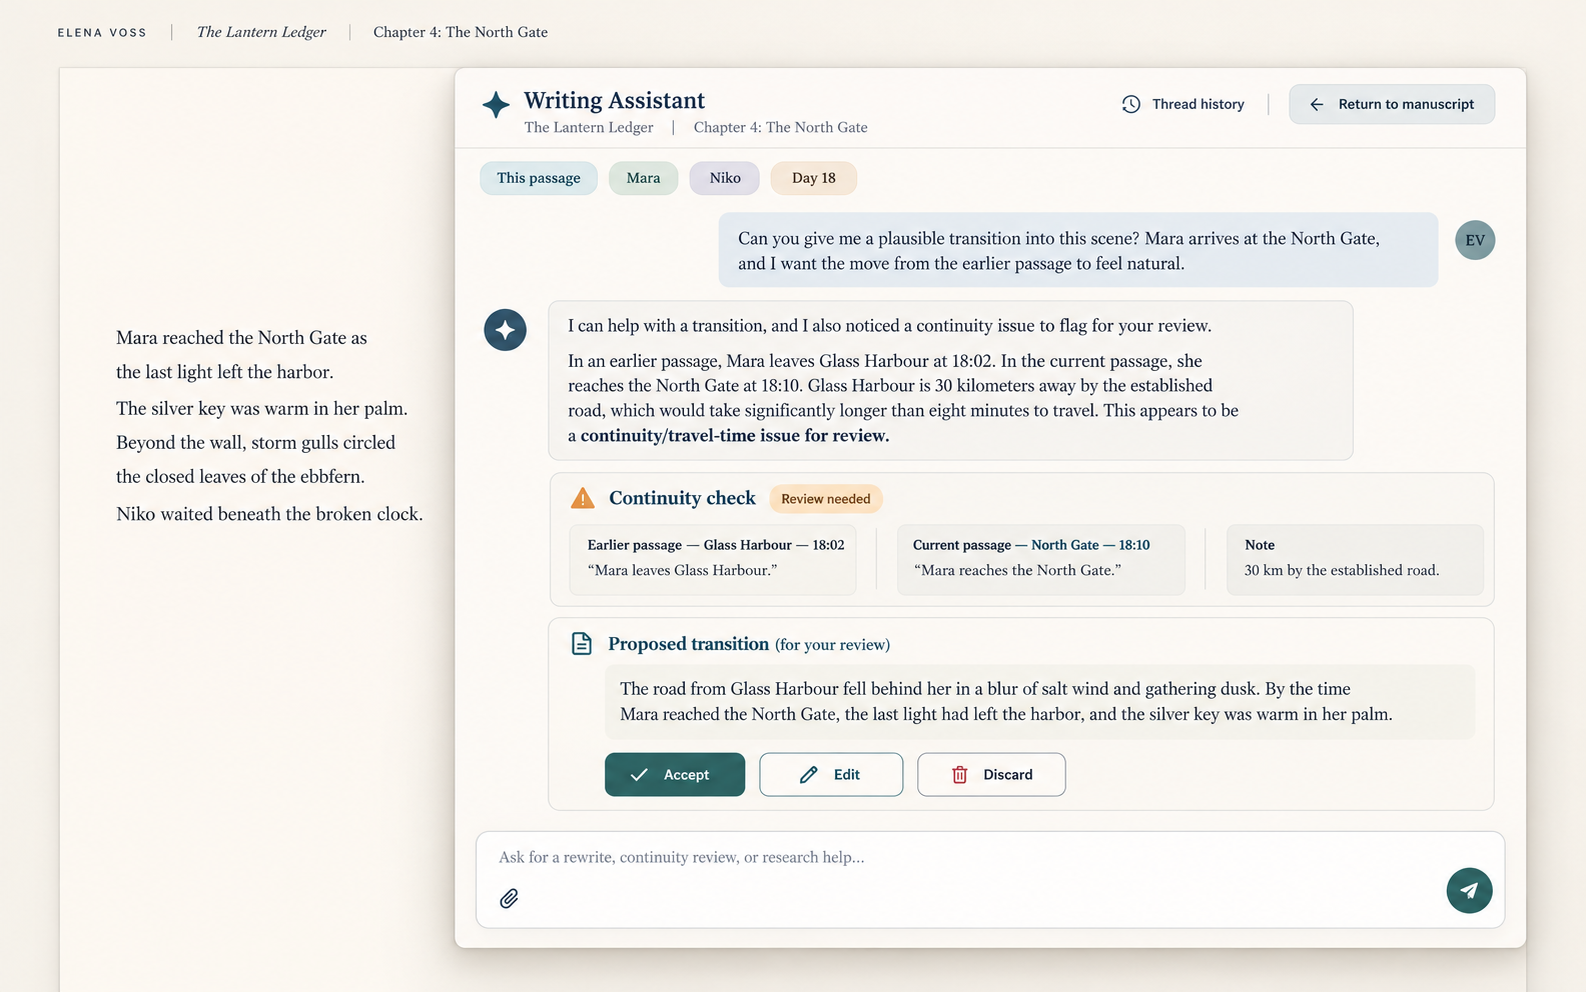Select the This passage context chip

coord(539,178)
